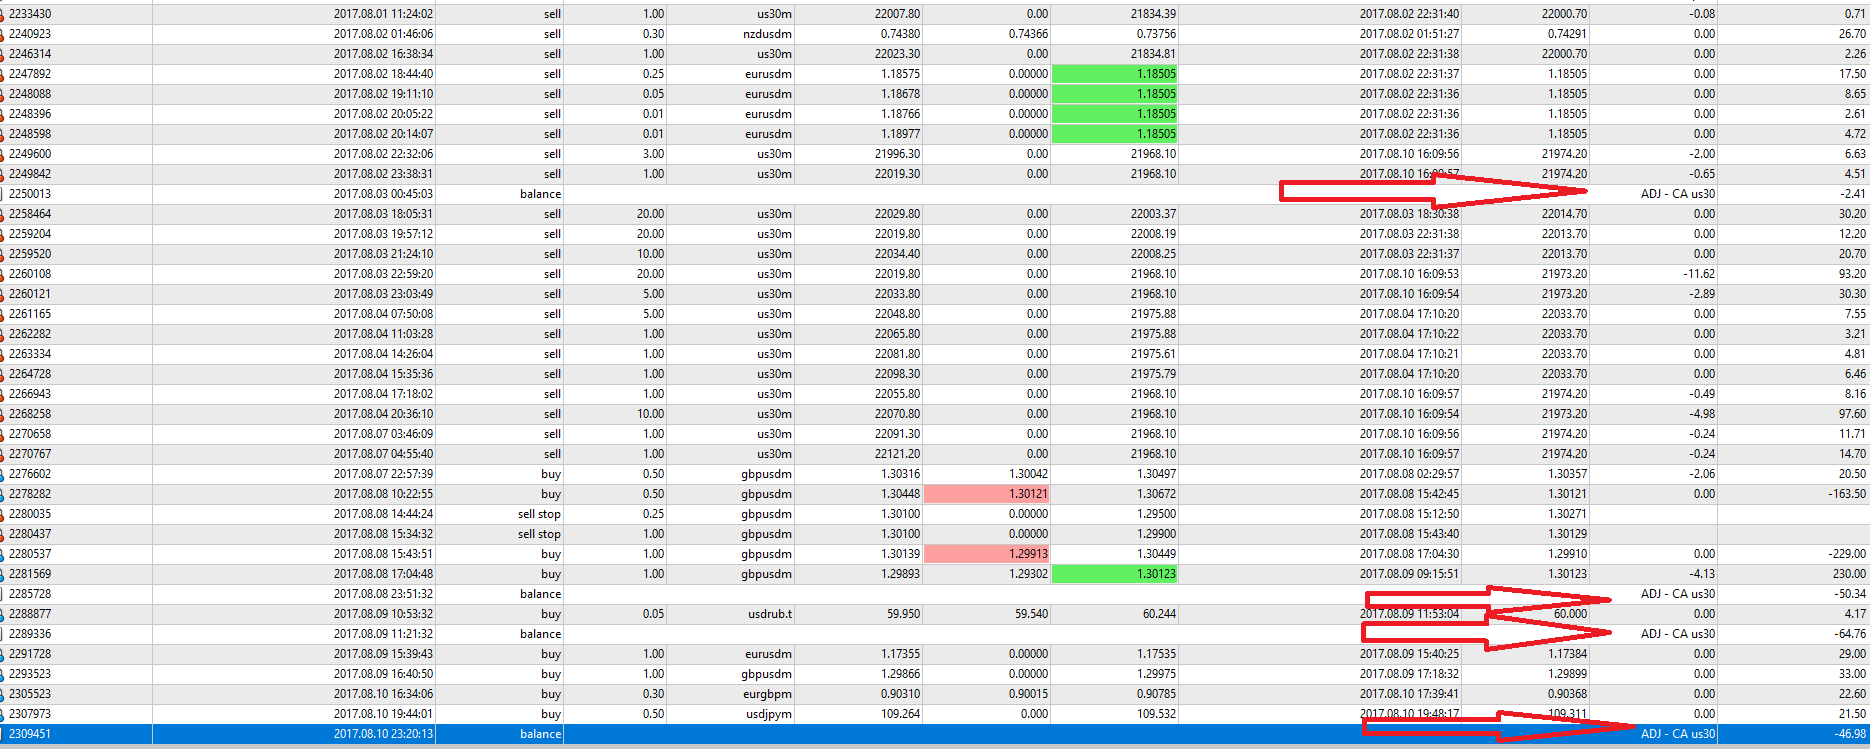Select profit value 17.50

pyautogui.click(x=1852, y=74)
